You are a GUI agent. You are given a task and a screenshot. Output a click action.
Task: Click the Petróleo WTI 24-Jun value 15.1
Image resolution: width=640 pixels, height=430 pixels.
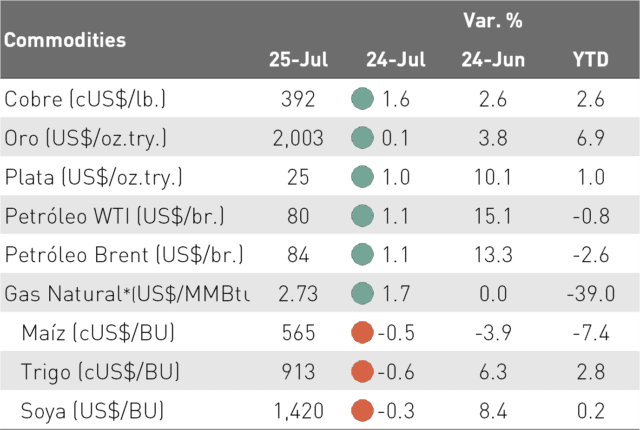click(x=493, y=216)
